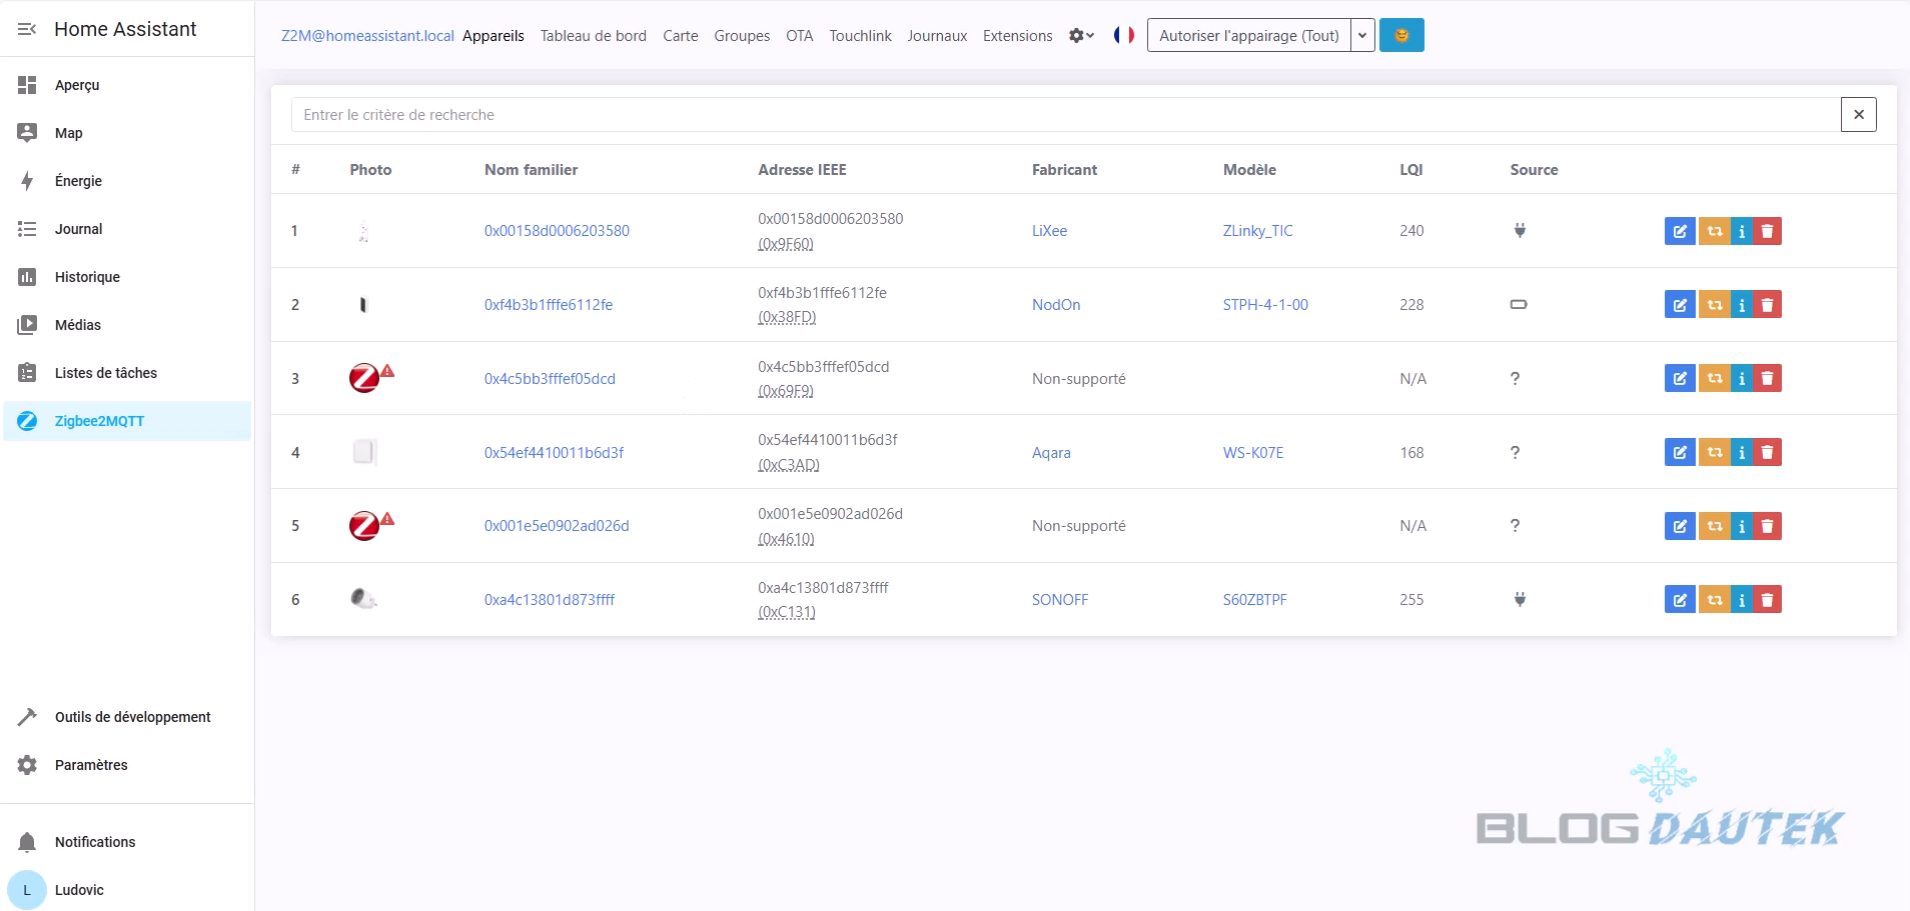
Task: Click the blue emoji button in navbar
Action: click(x=1401, y=36)
